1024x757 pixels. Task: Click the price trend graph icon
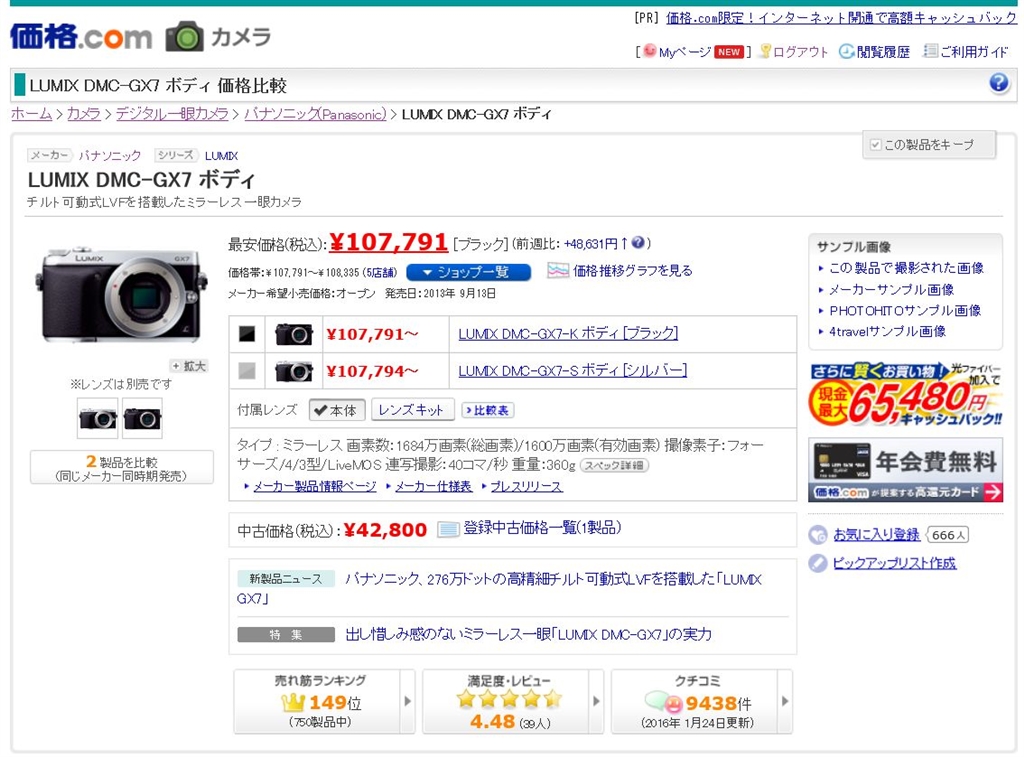[x=558, y=270]
